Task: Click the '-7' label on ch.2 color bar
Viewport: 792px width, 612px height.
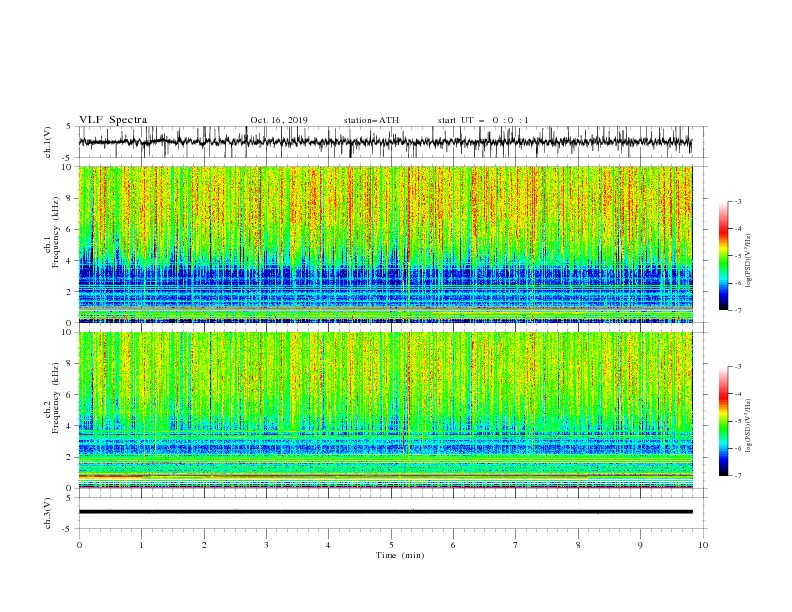Action: coord(738,475)
